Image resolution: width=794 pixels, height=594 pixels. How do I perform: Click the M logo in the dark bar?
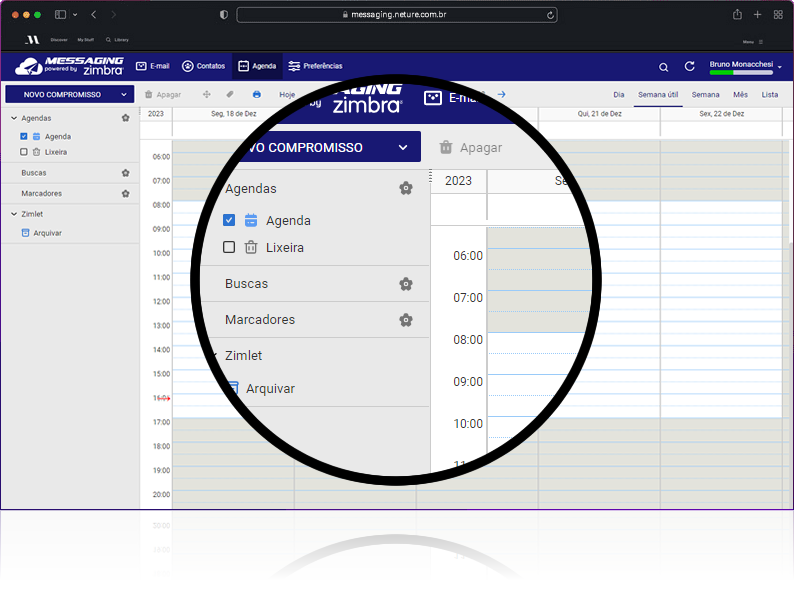pyautogui.click(x=32, y=39)
